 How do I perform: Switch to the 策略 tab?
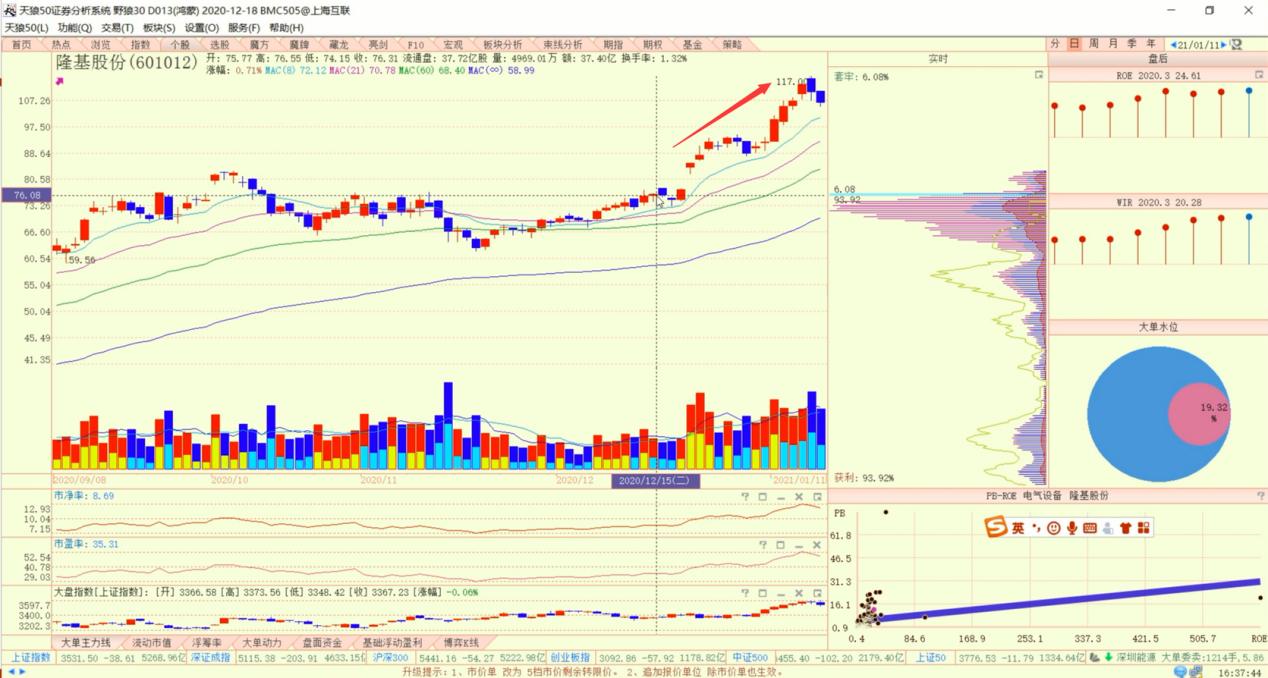[732, 45]
